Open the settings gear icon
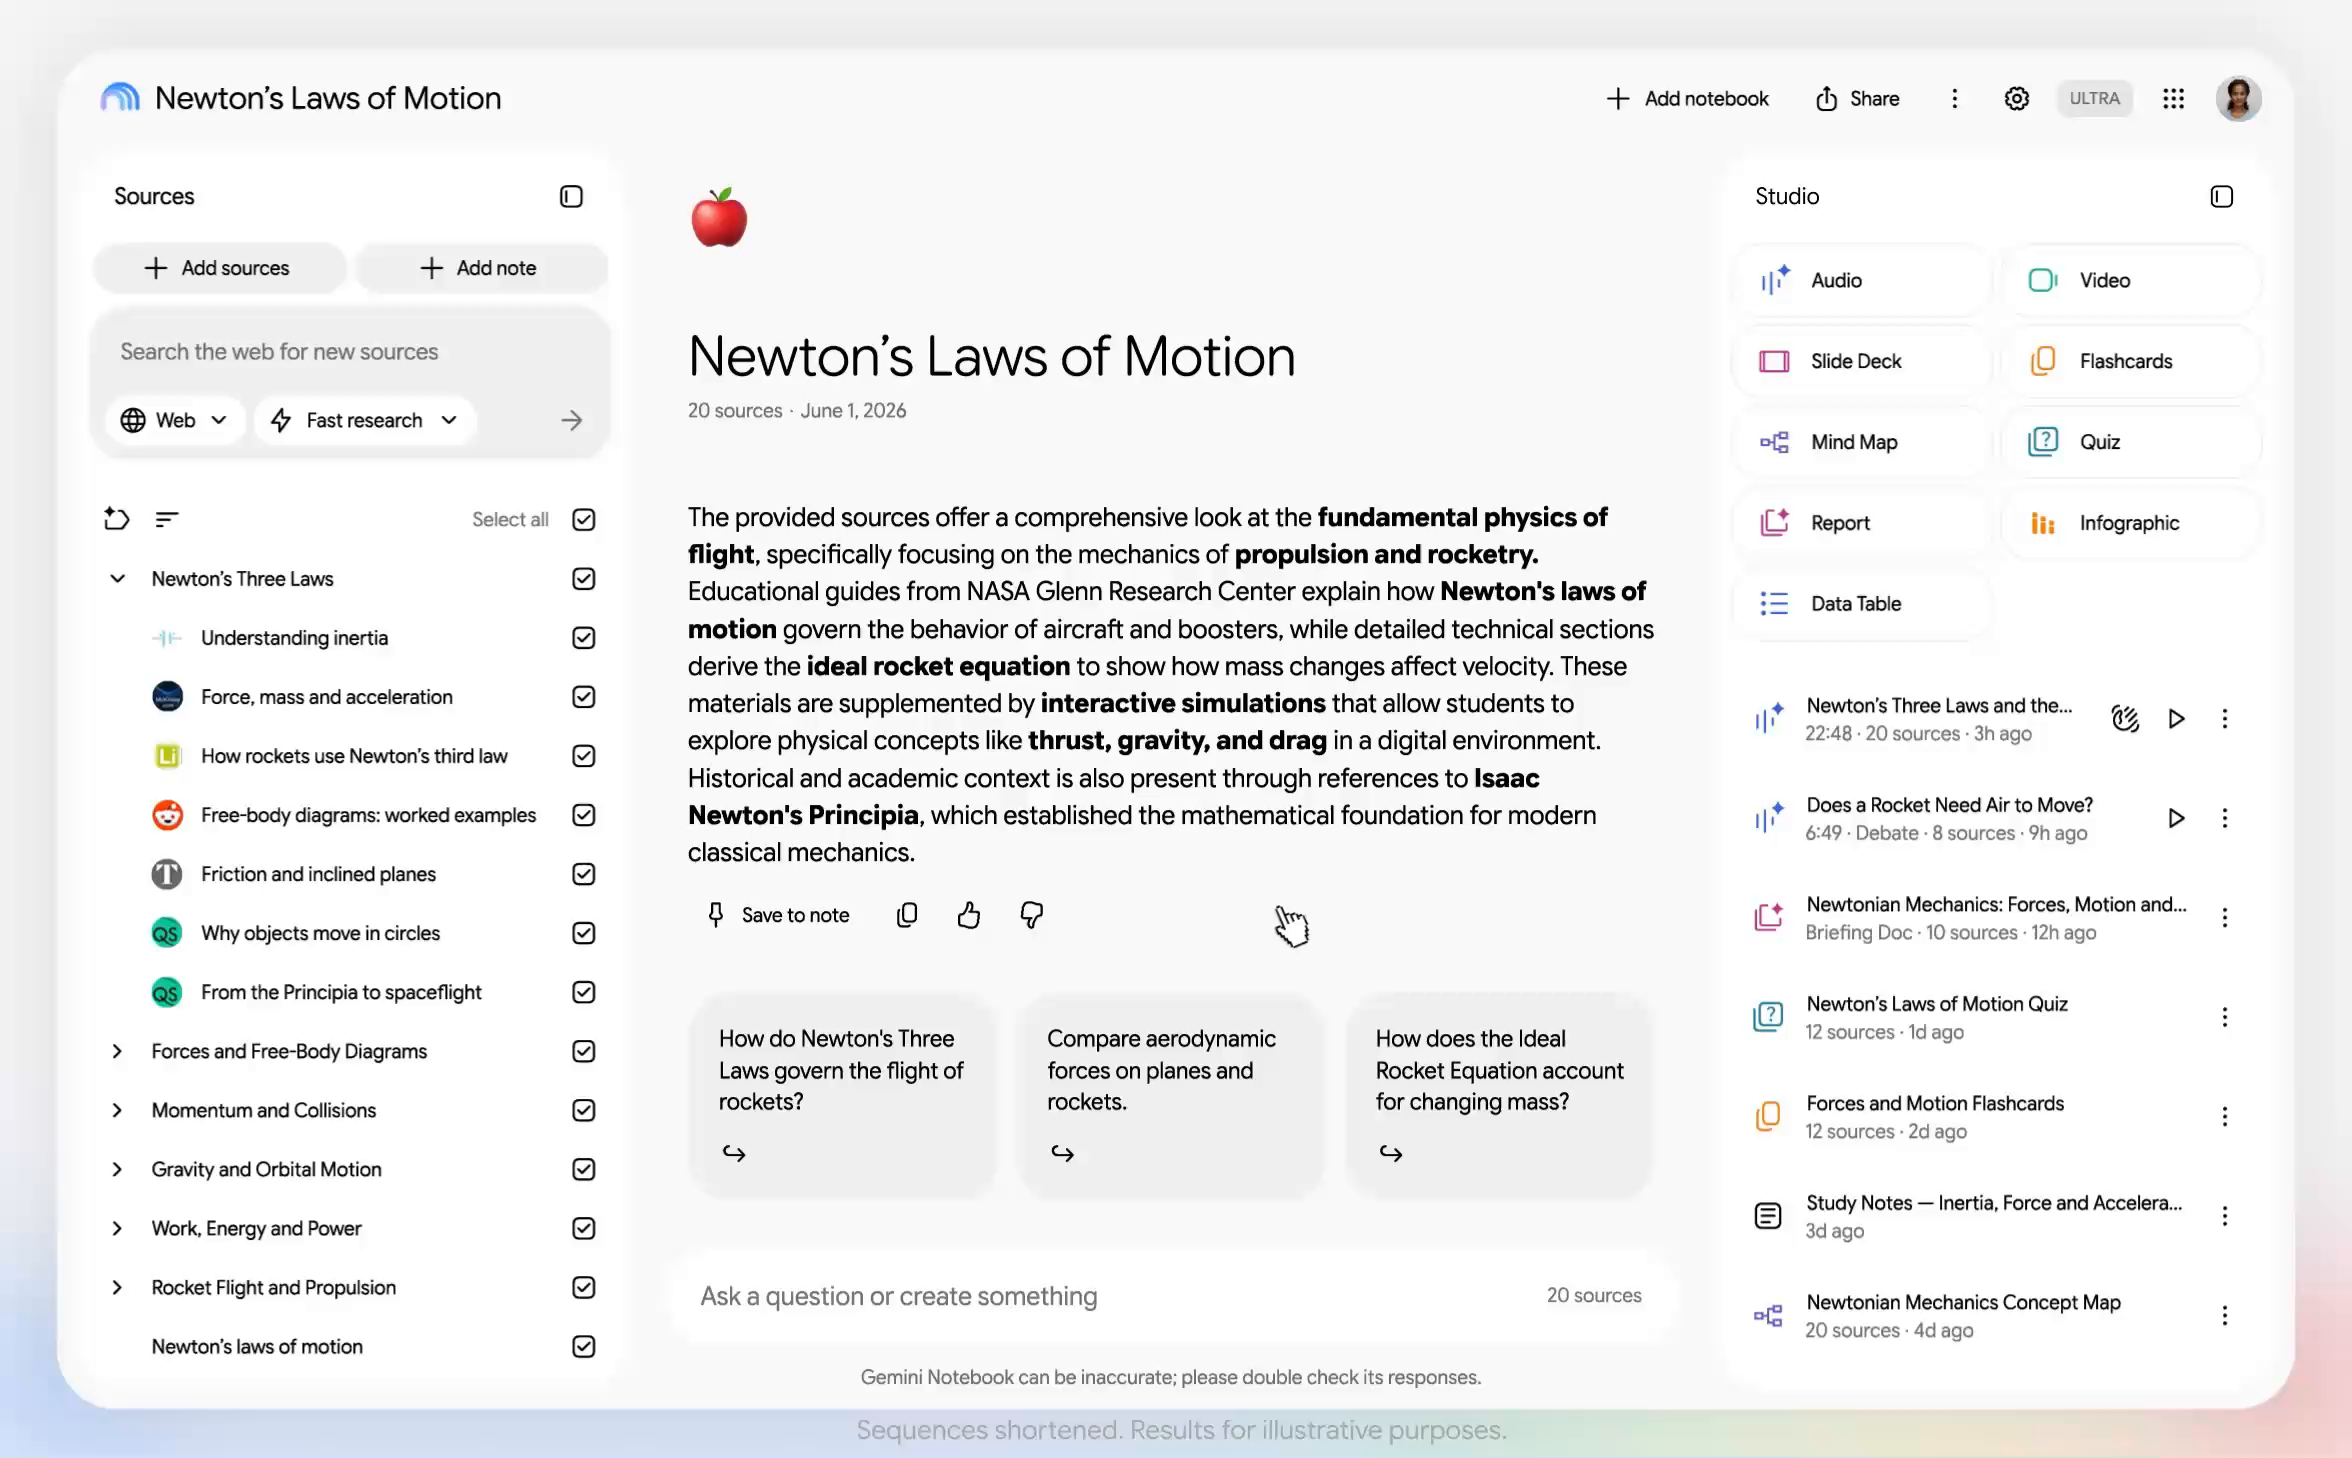2352x1458 pixels. pos(2017,99)
